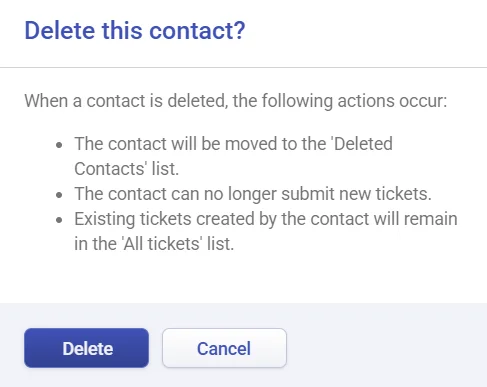Click 'When a contact is deleted' text
The height and width of the screenshot is (387, 487).
(x=126, y=101)
